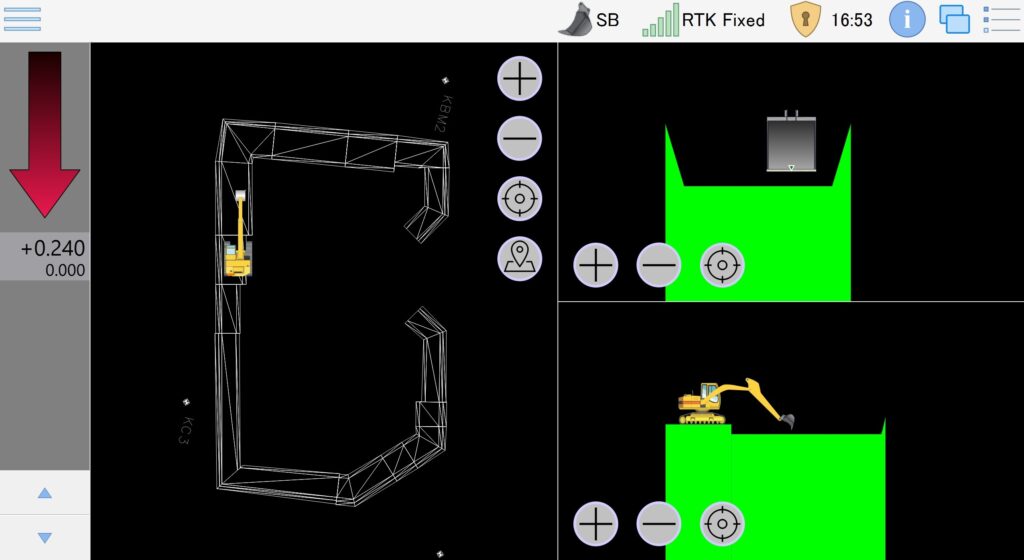The height and width of the screenshot is (560, 1024).
Task: Recenter the bucket cross-section view
Action: coord(722,265)
